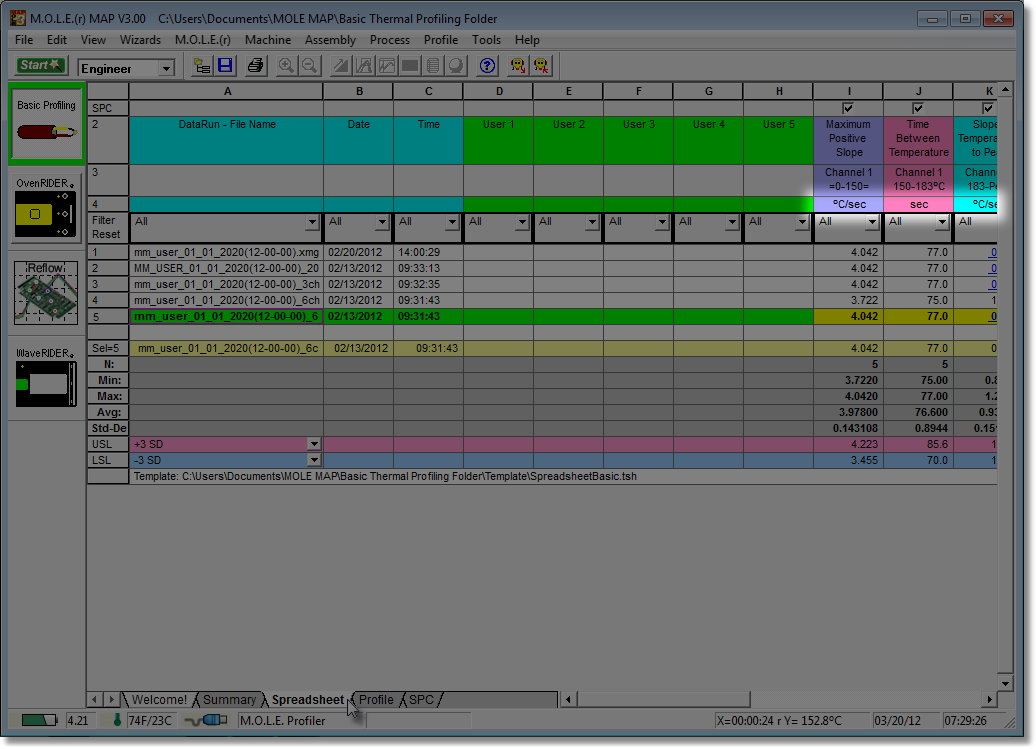Screen dimensions: 1036x749
Task: Click the zoom in magnifier icon
Action: point(286,66)
